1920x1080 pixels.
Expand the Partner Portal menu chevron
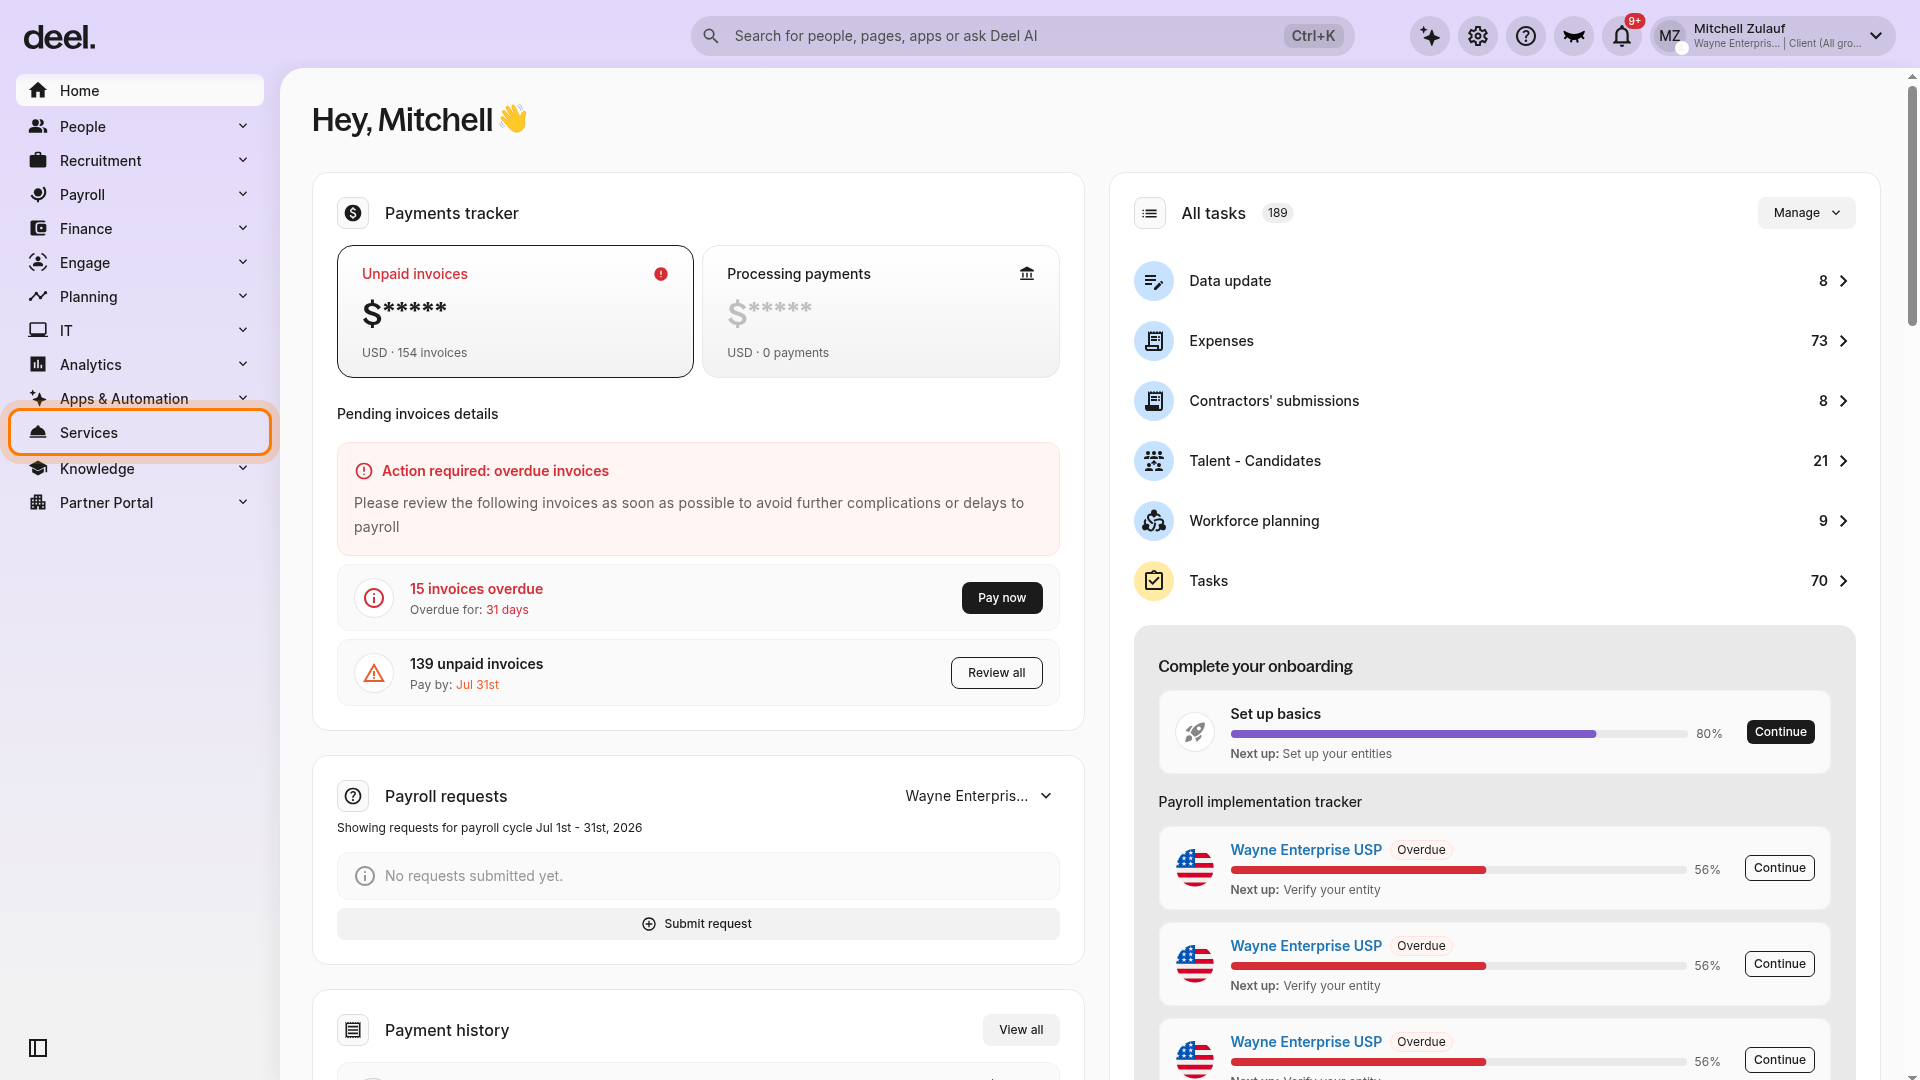point(243,502)
